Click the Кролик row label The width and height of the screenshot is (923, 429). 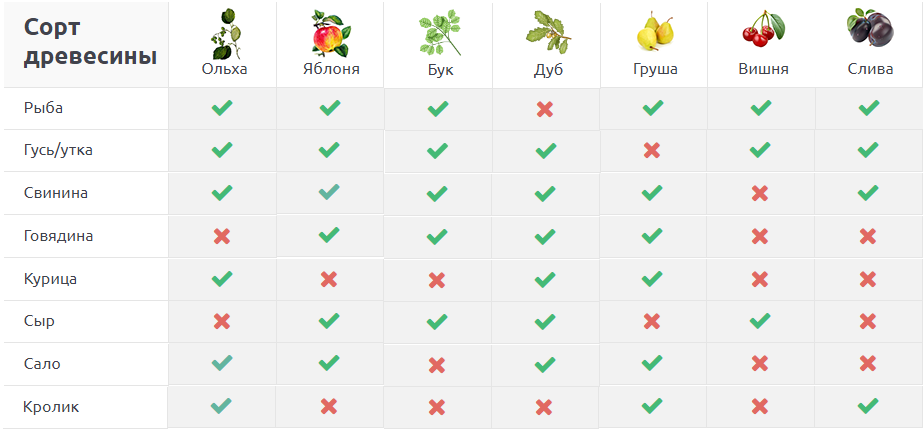pos(51,407)
